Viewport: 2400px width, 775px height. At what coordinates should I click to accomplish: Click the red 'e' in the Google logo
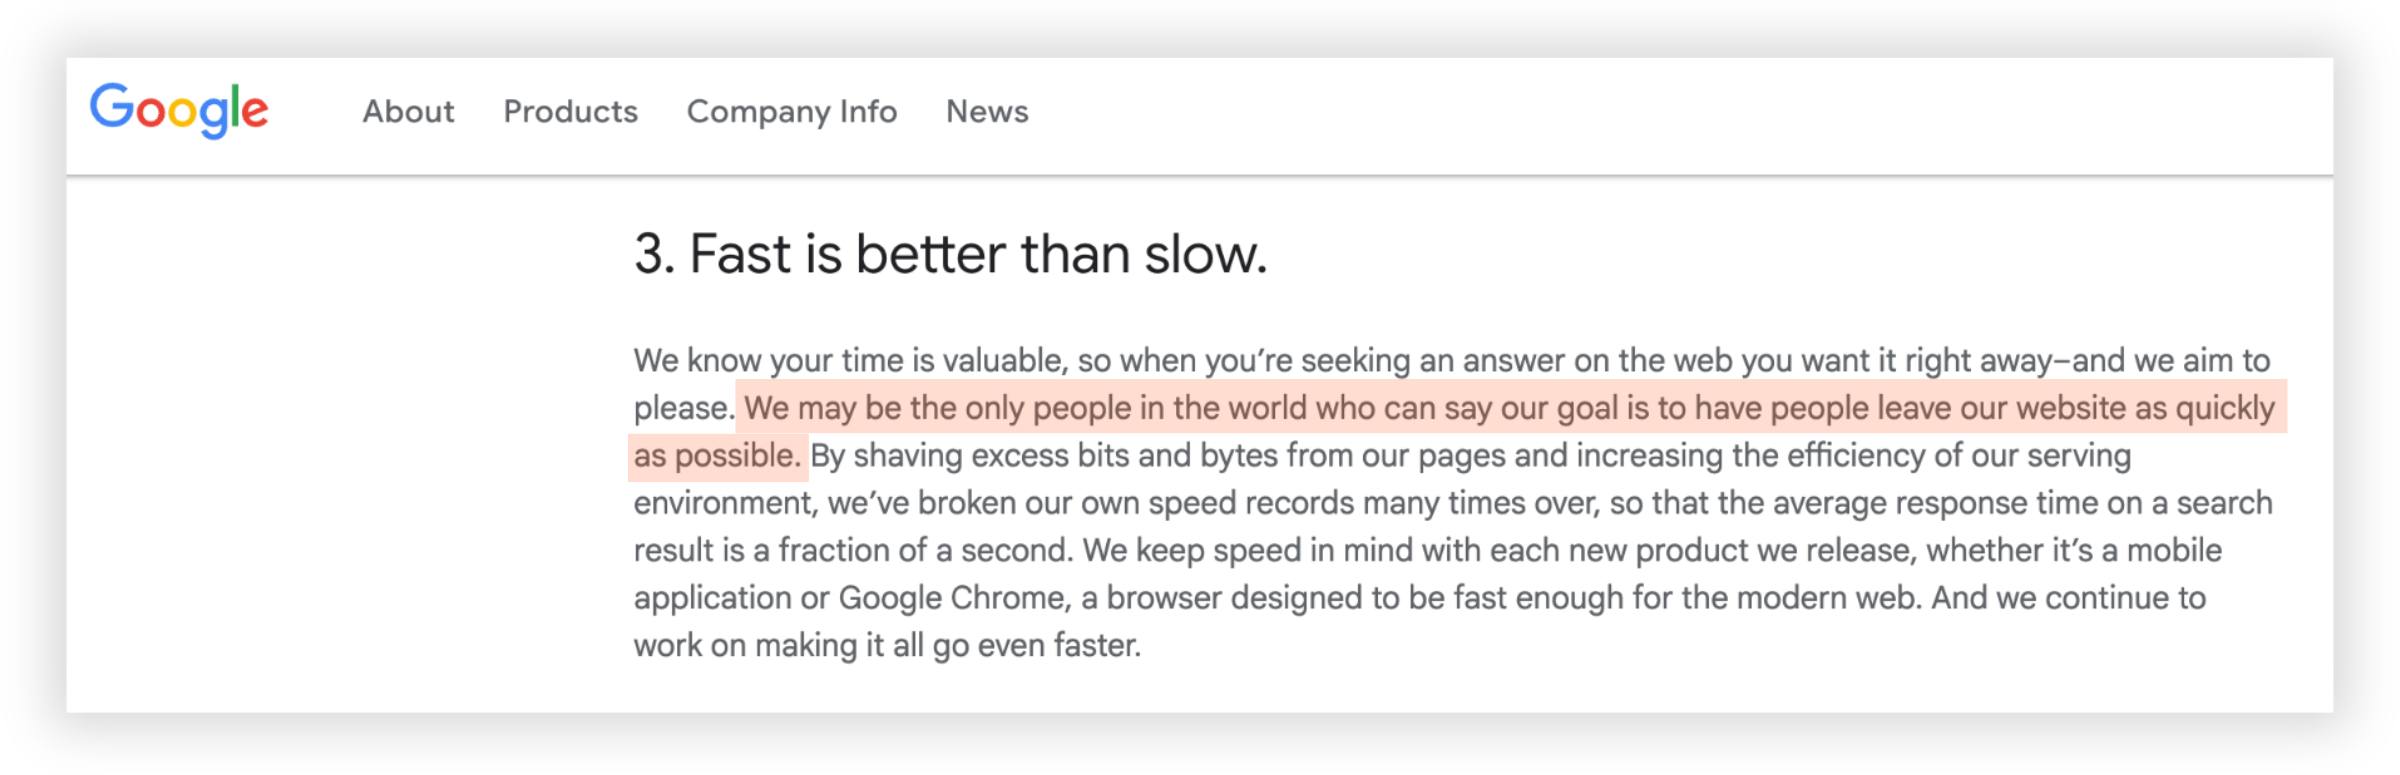(x=255, y=114)
